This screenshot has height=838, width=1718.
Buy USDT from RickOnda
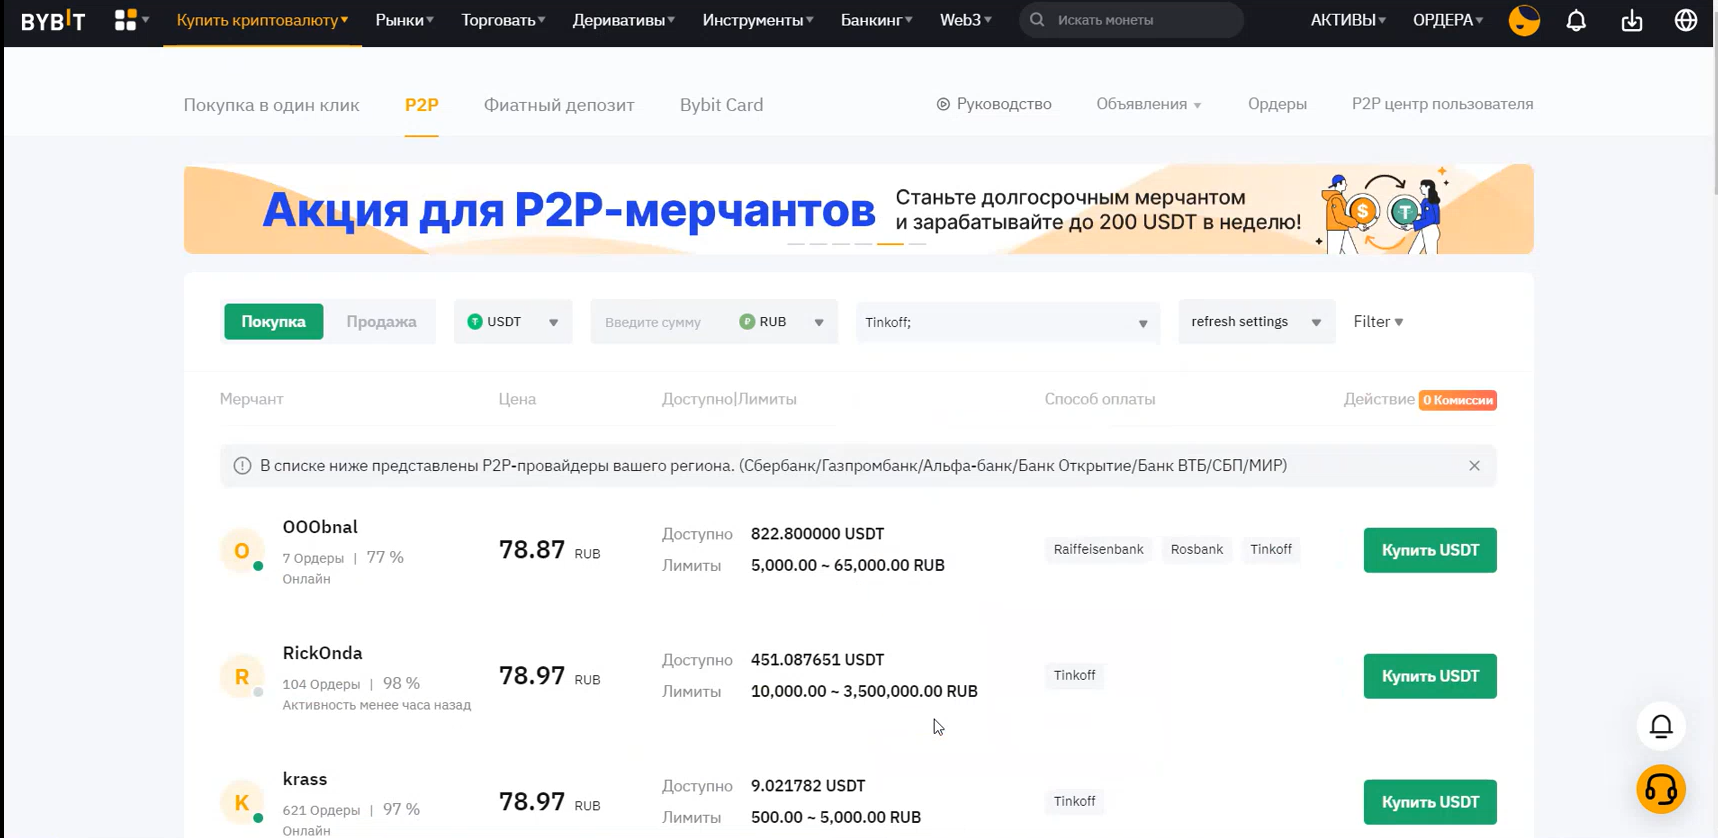tap(1430, 676)
